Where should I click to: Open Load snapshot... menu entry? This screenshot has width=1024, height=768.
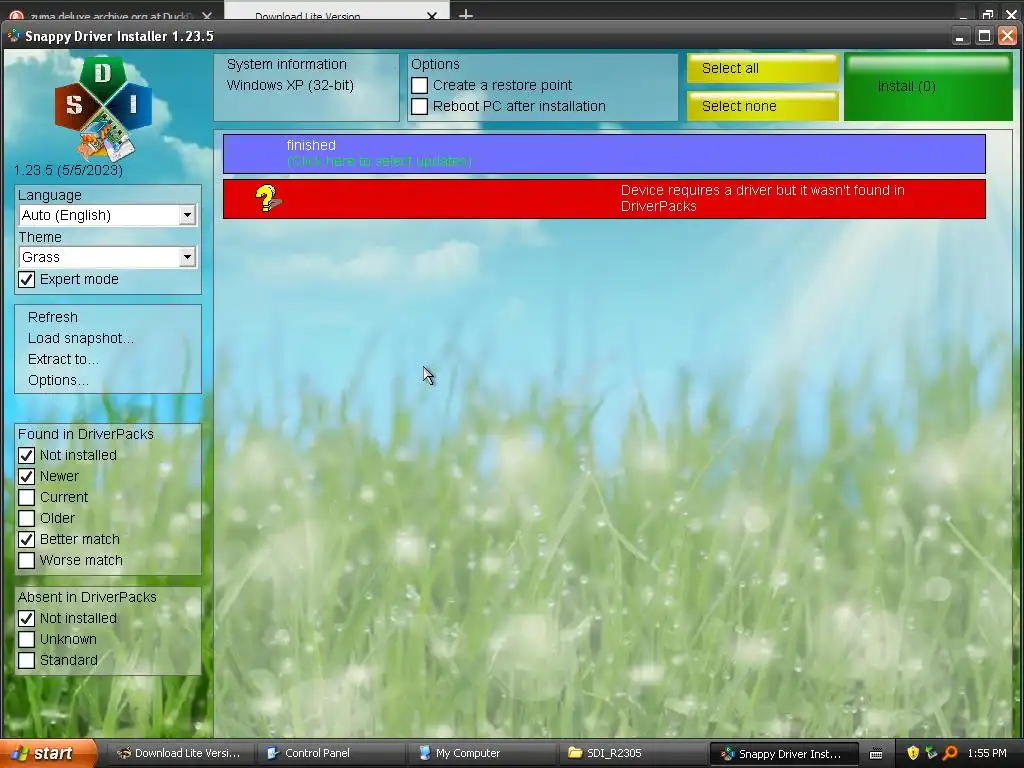pos(81,338)
